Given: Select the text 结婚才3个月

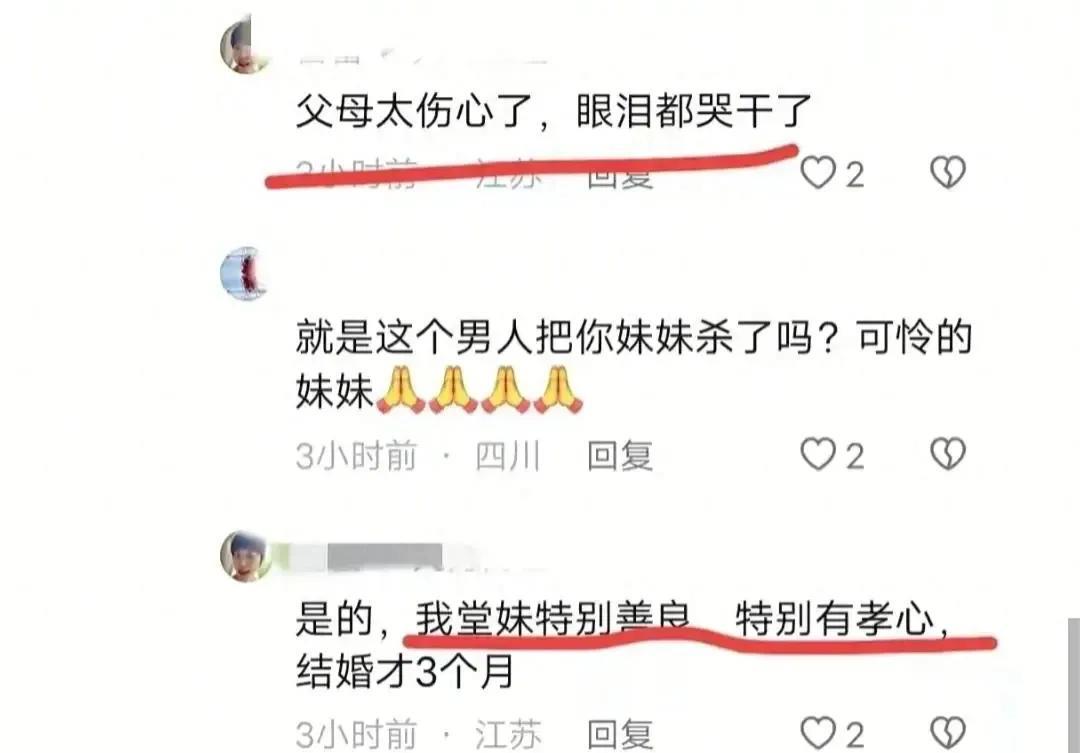Looking at the screenshot, I should tap(405, 672).
